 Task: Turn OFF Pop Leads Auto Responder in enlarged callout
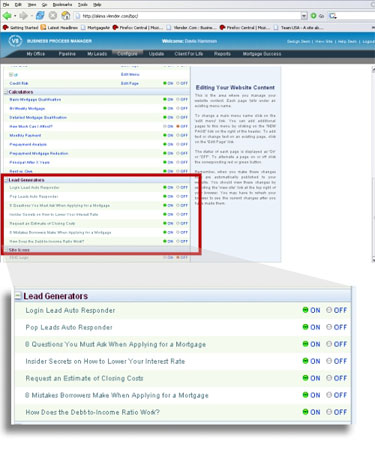tap(329, 327)
